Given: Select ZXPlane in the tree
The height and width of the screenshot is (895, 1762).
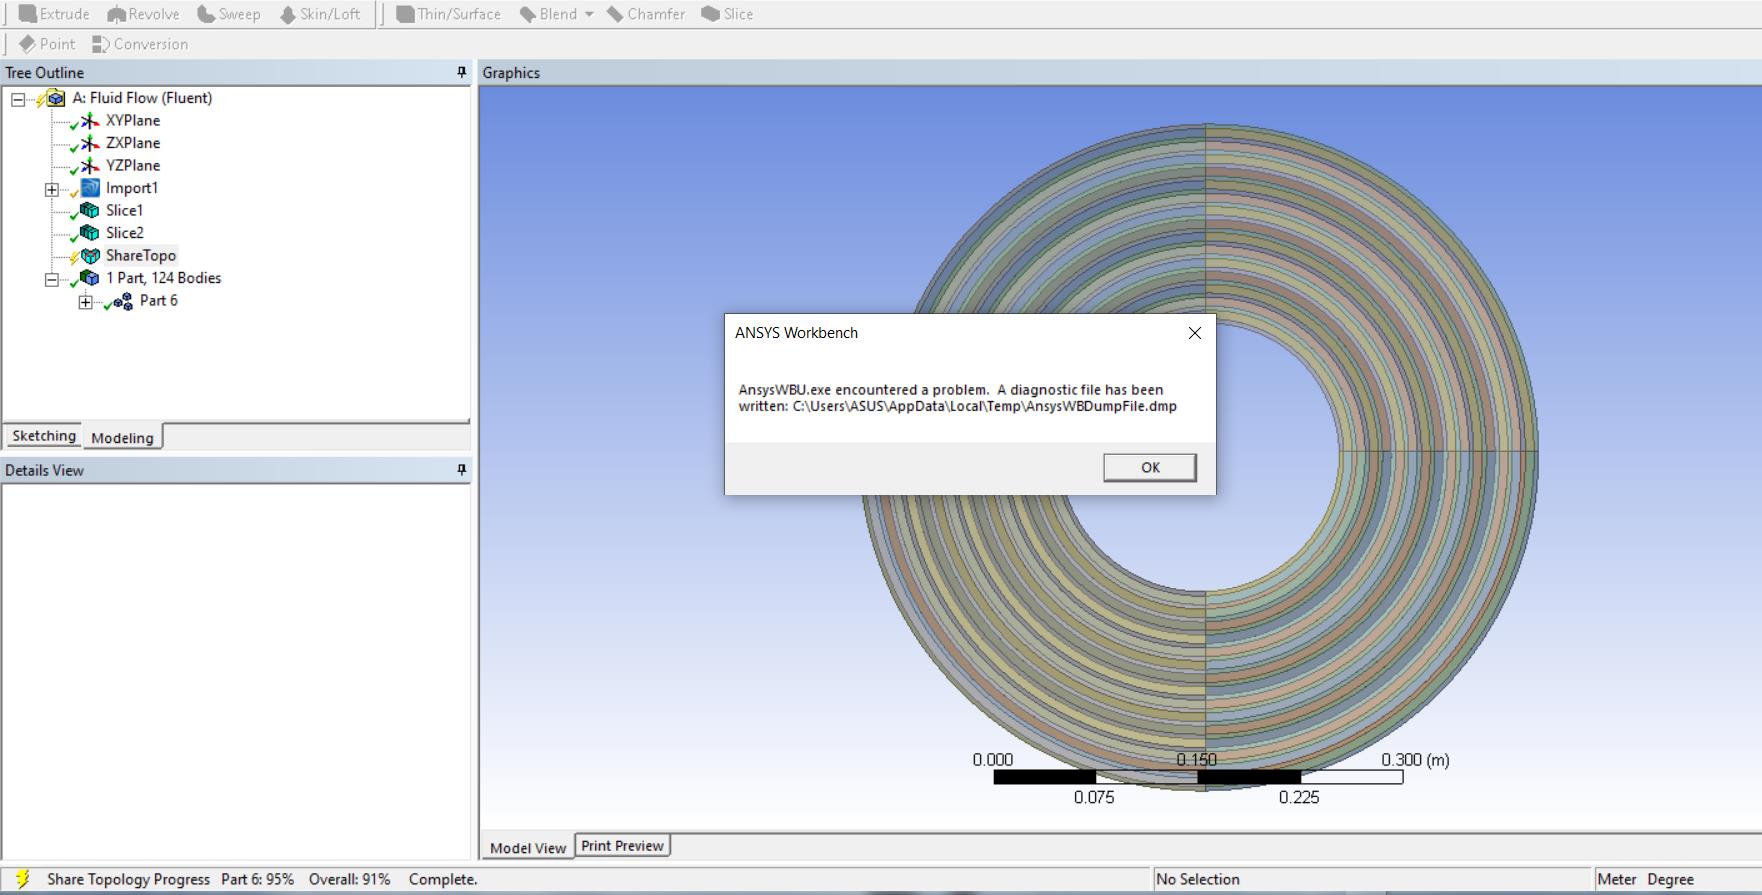Looking at the screenshot, I should [x=133, y=143].
